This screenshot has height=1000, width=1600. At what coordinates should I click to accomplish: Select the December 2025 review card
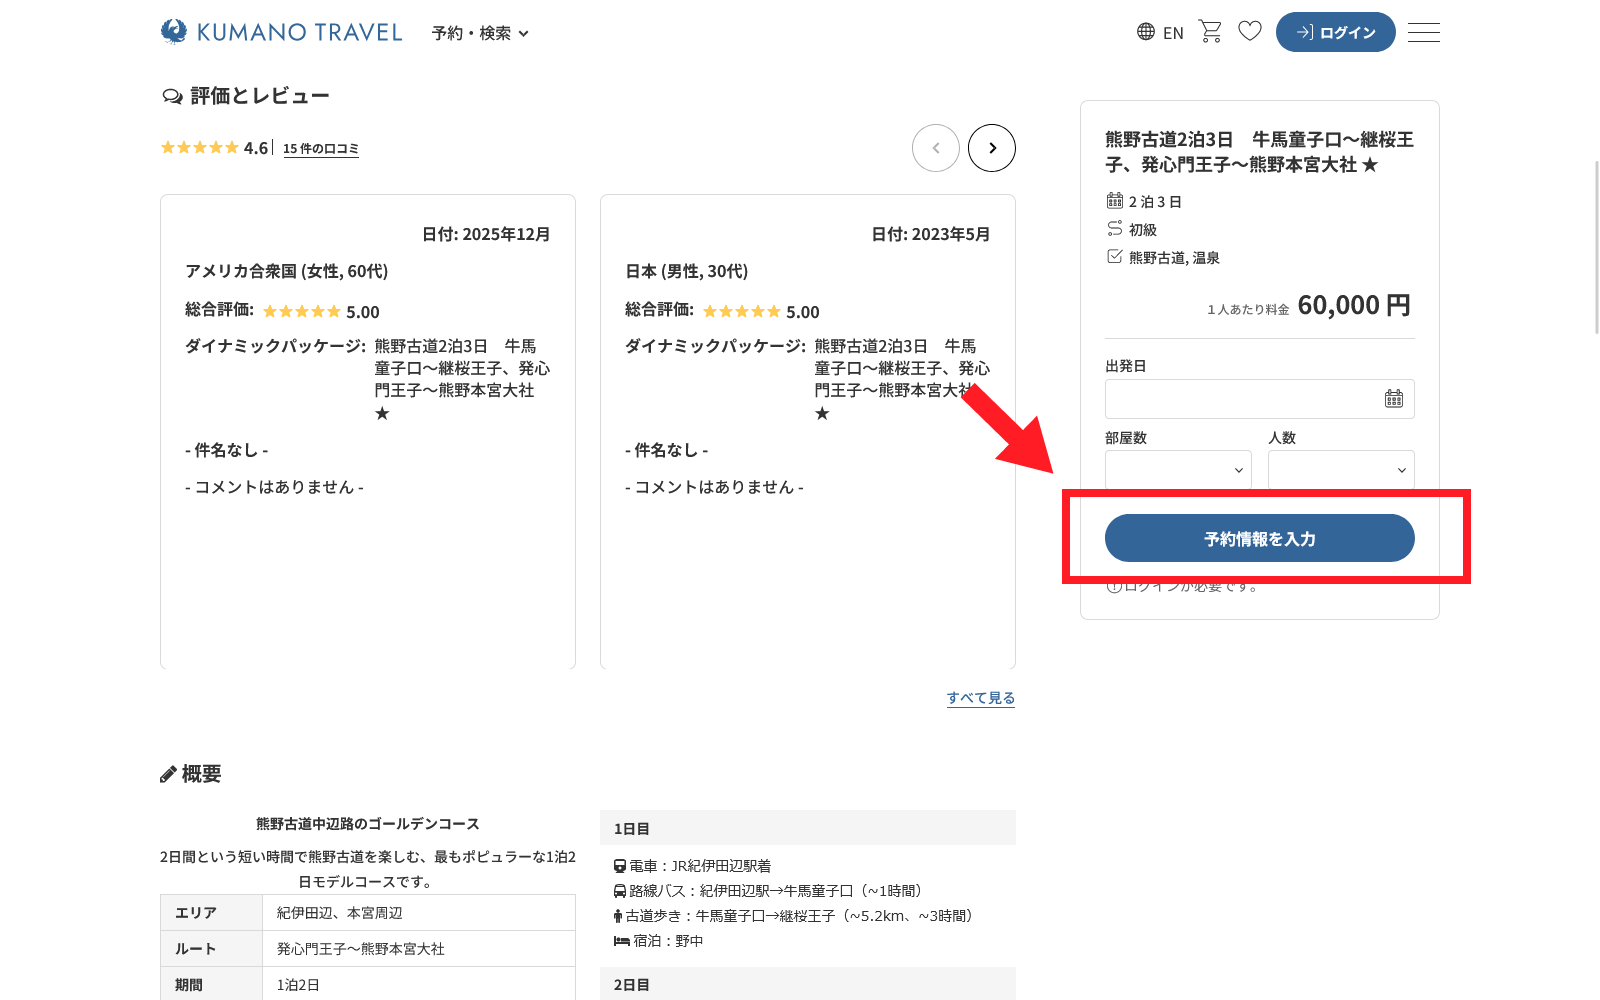(367, 430)
